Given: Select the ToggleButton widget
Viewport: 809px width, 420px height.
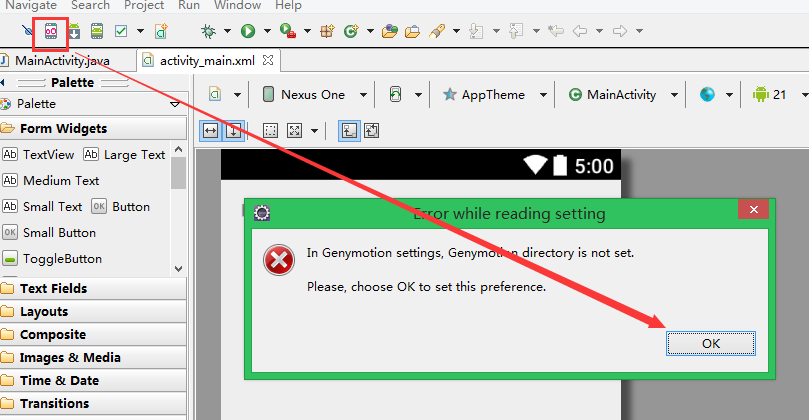Looking at the screenshot, I should tap(52, 259).
